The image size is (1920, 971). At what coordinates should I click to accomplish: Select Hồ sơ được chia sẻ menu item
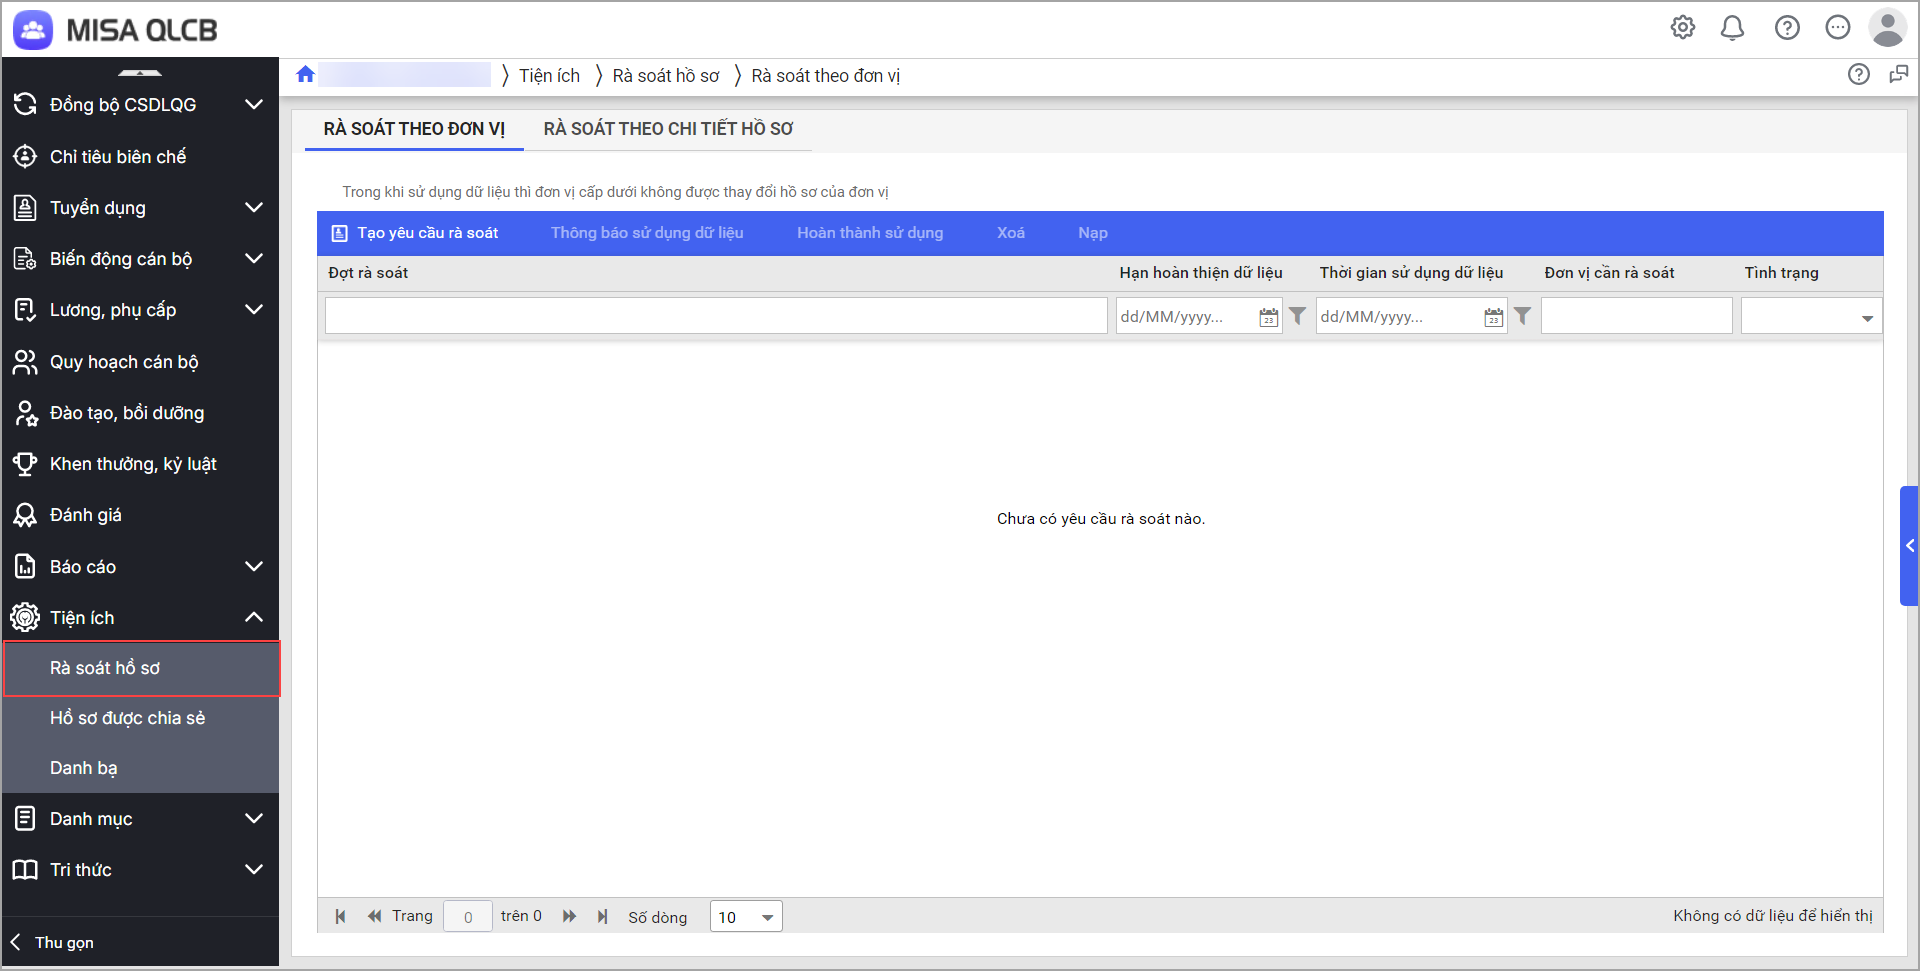(x=127, y=718)
